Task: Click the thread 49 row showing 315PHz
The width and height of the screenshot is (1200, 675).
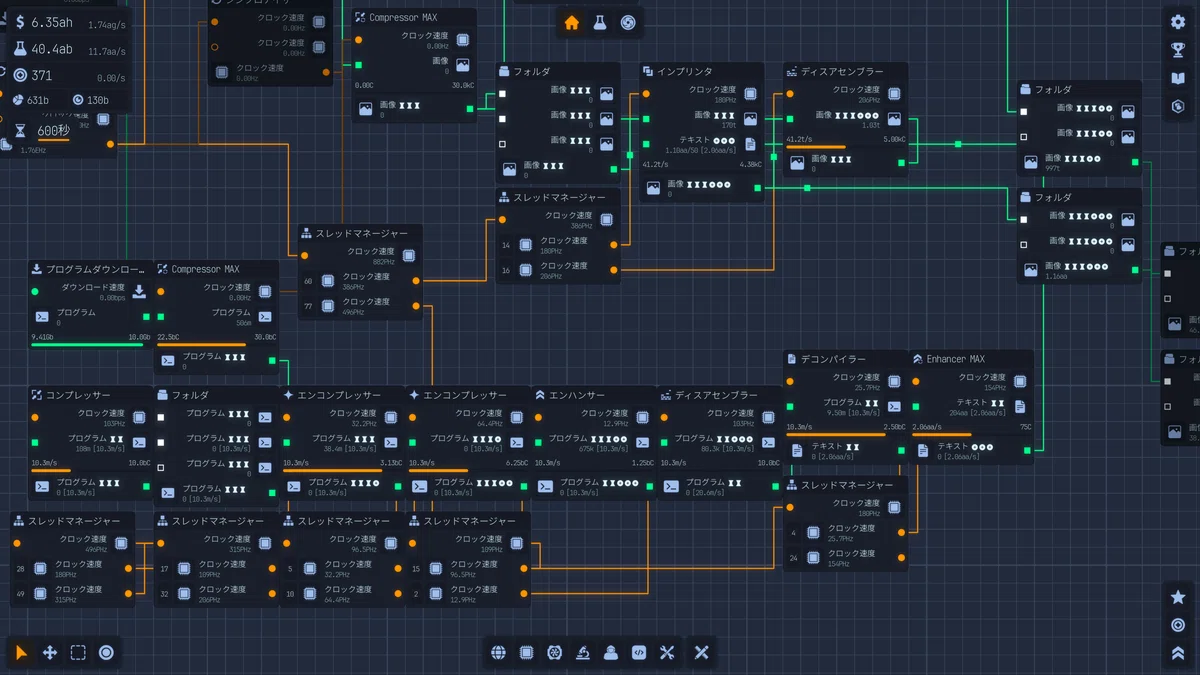Action: 73,594
